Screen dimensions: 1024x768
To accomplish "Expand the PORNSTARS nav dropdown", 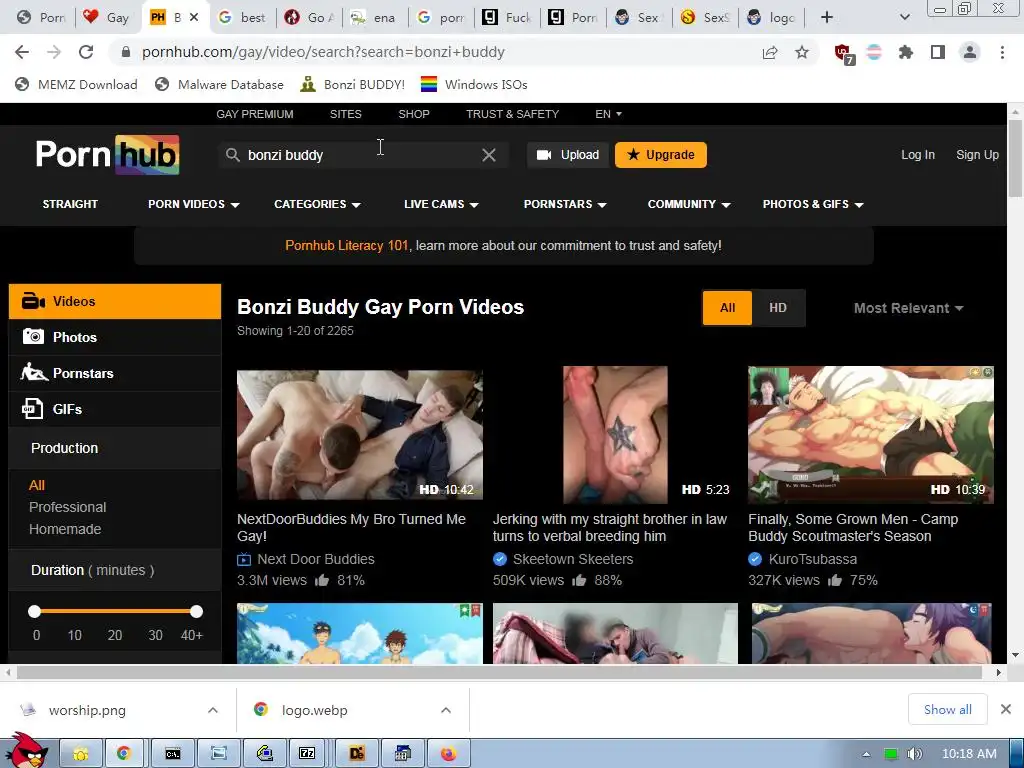I will (565, 204).
